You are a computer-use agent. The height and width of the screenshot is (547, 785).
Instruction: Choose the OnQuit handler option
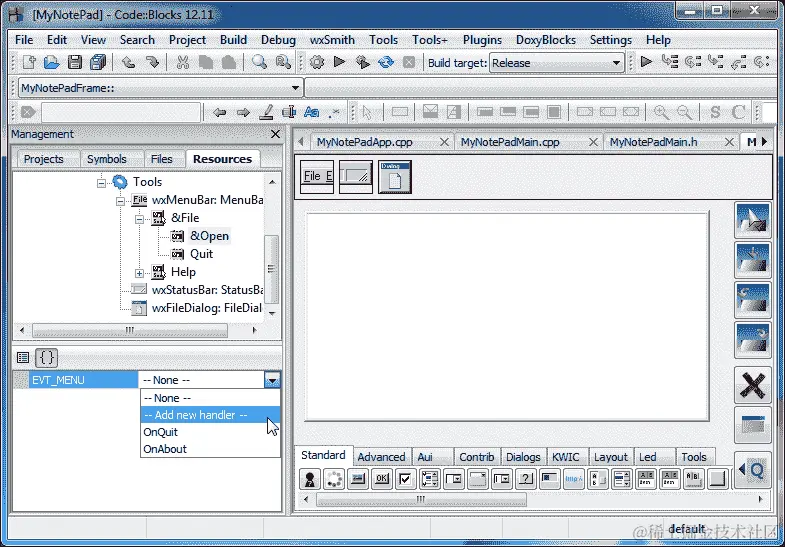click(210, 432)
